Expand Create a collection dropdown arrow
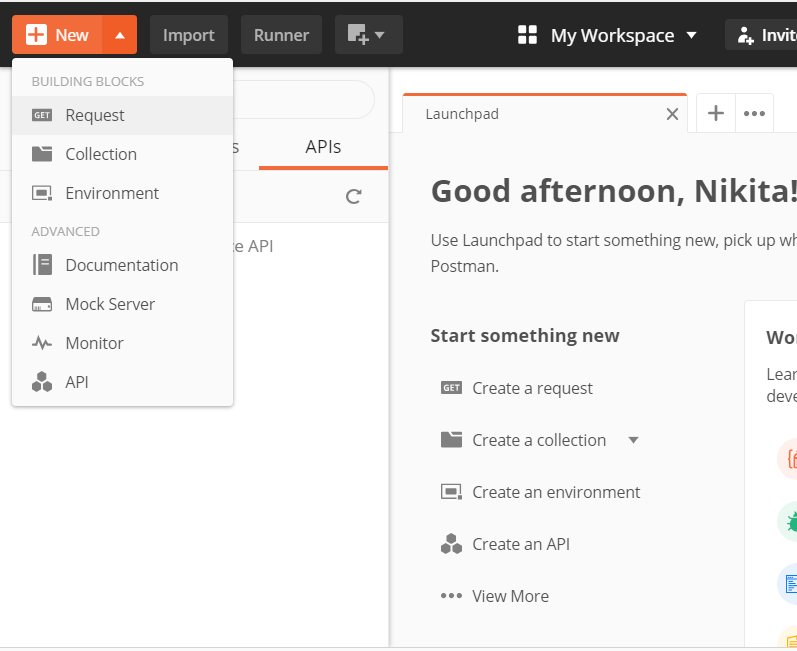The image size is (797, 651). (633, 440)
